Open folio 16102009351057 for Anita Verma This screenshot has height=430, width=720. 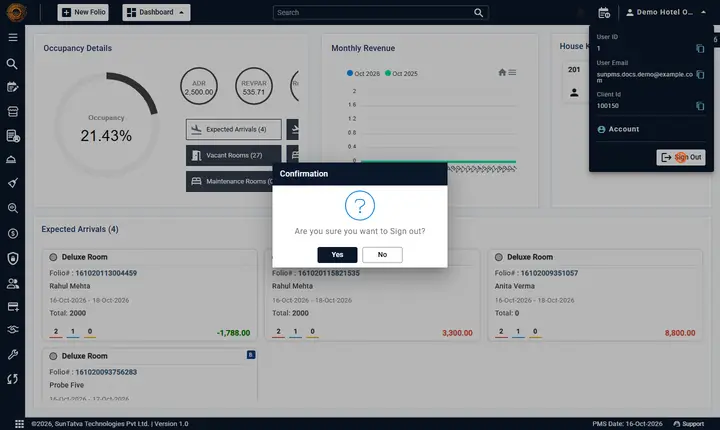point(595,295)
